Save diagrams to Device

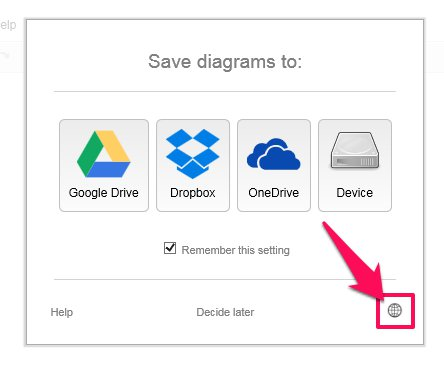(355, 165)
